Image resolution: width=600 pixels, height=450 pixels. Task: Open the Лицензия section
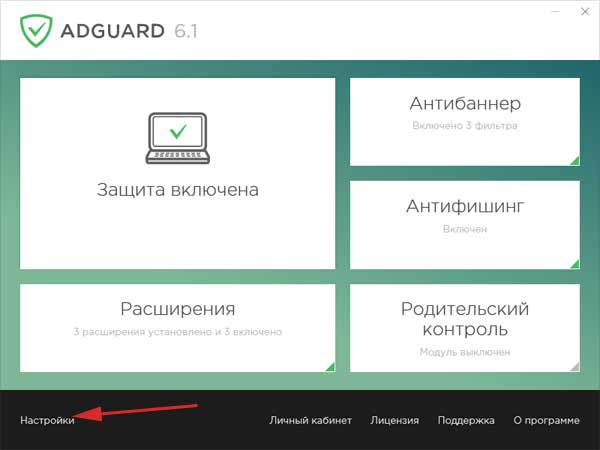click(x=394, y=421)
